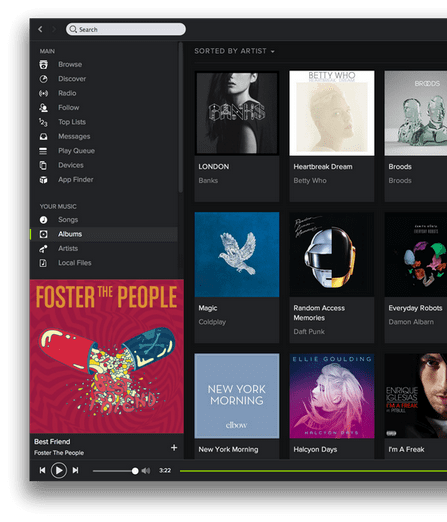Adjust the volume slider
The height and width of the screenshot is (522, 447).
115,471
